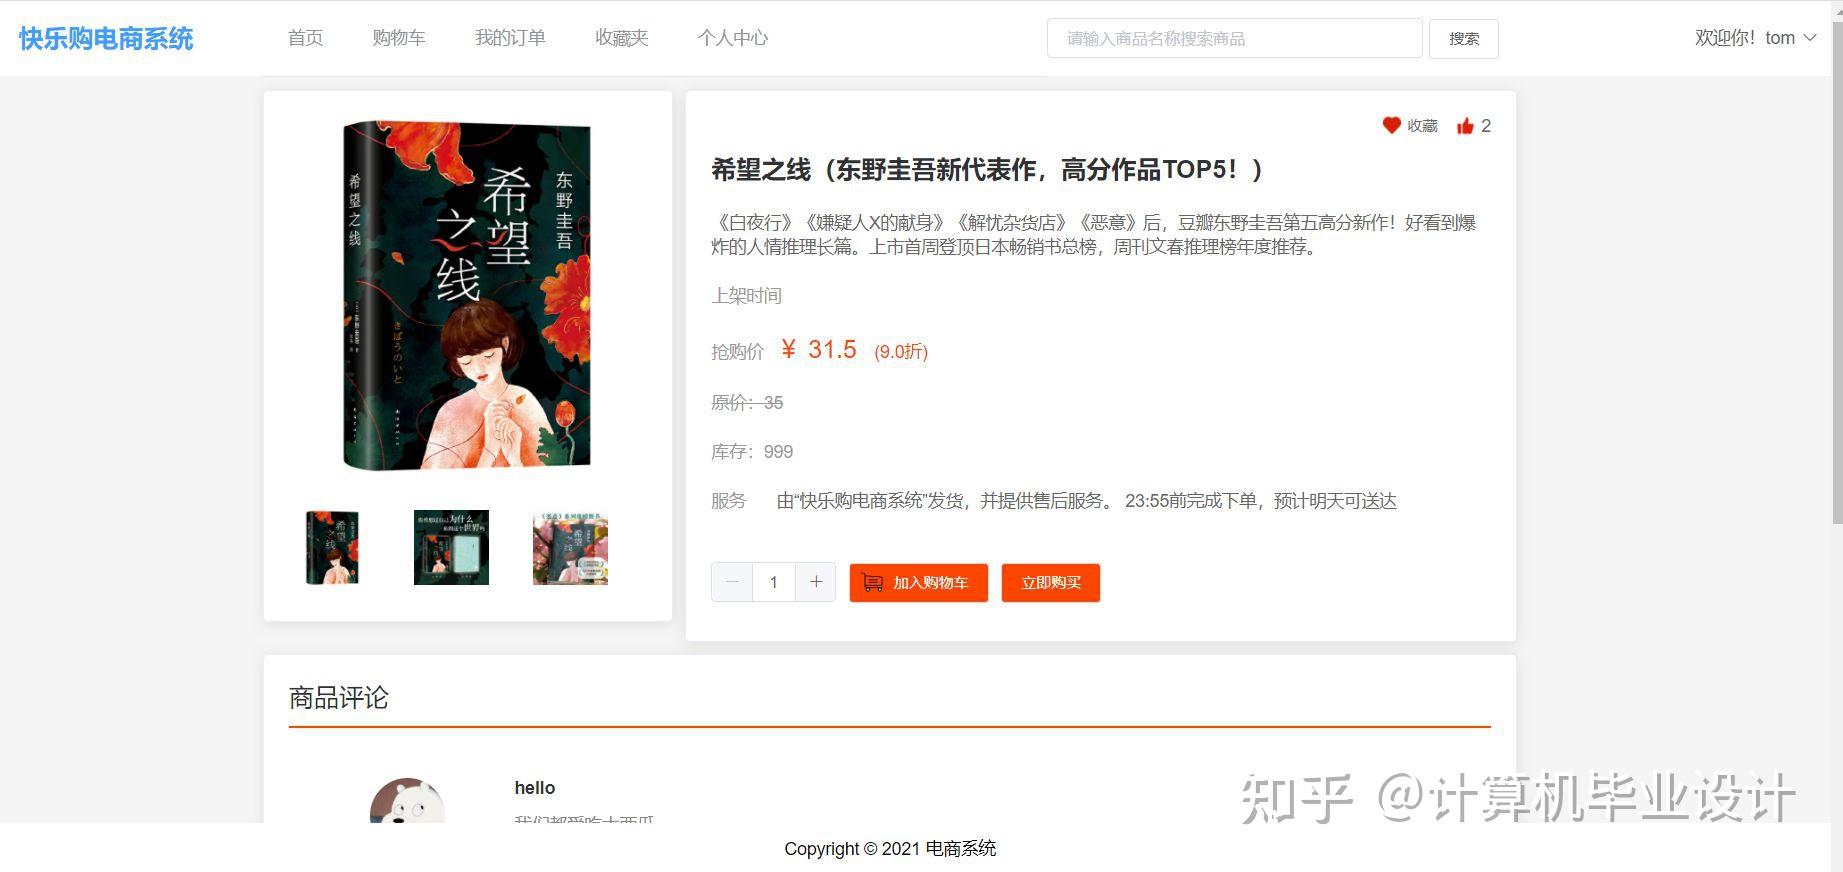1843x872 pixels.
Task: Open the 首页 nav item
Action: [x=305, y=38]
